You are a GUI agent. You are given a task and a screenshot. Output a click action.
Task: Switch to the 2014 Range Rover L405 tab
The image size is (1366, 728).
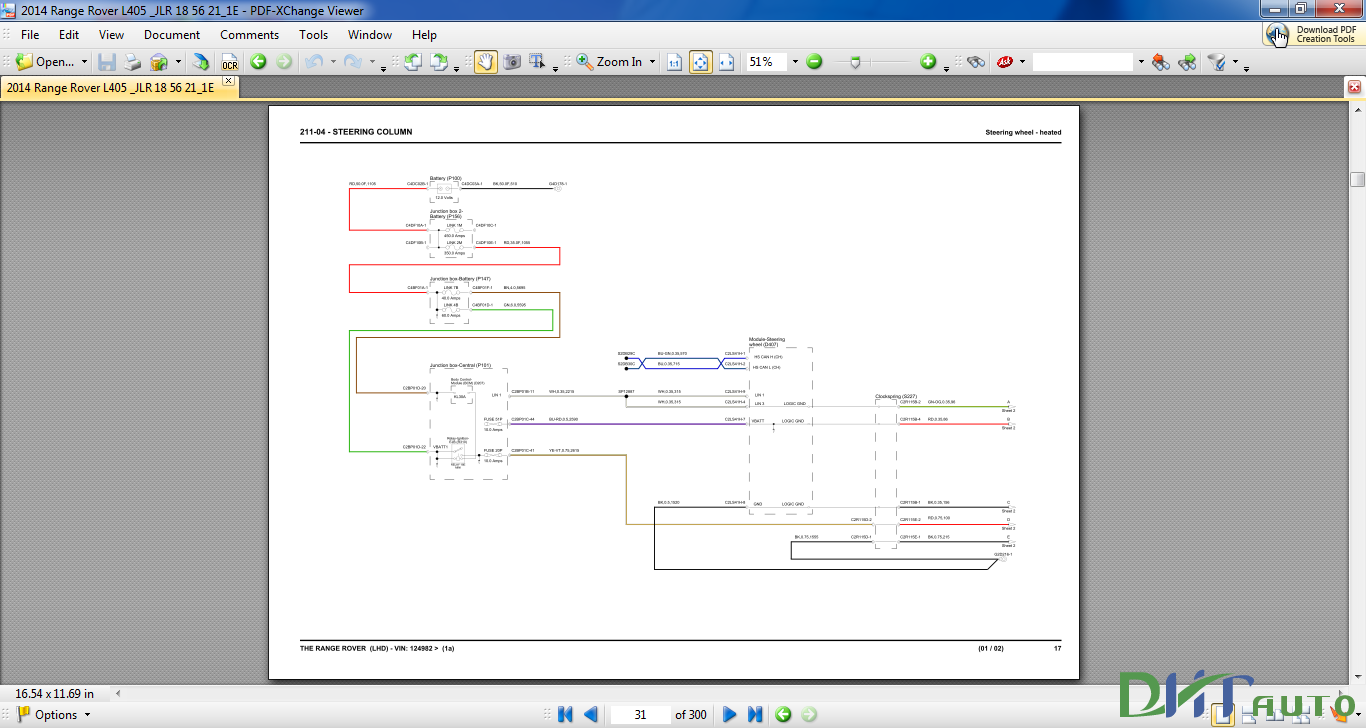coord(111,88)
